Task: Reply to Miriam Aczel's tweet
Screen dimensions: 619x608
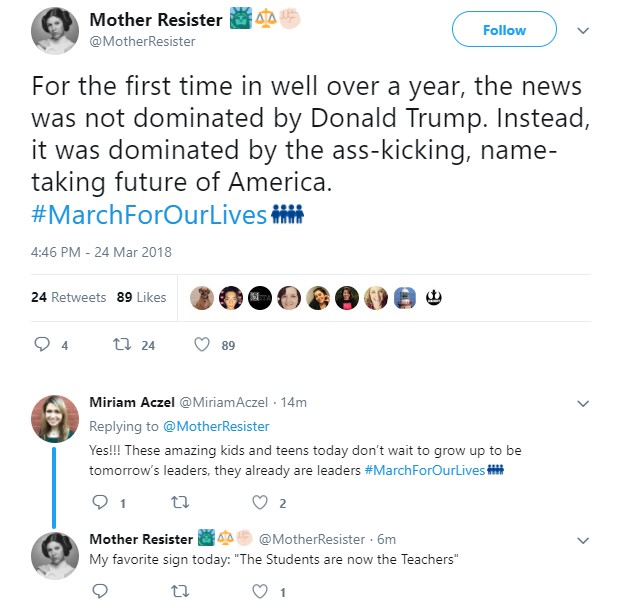Action: point(98,503)
